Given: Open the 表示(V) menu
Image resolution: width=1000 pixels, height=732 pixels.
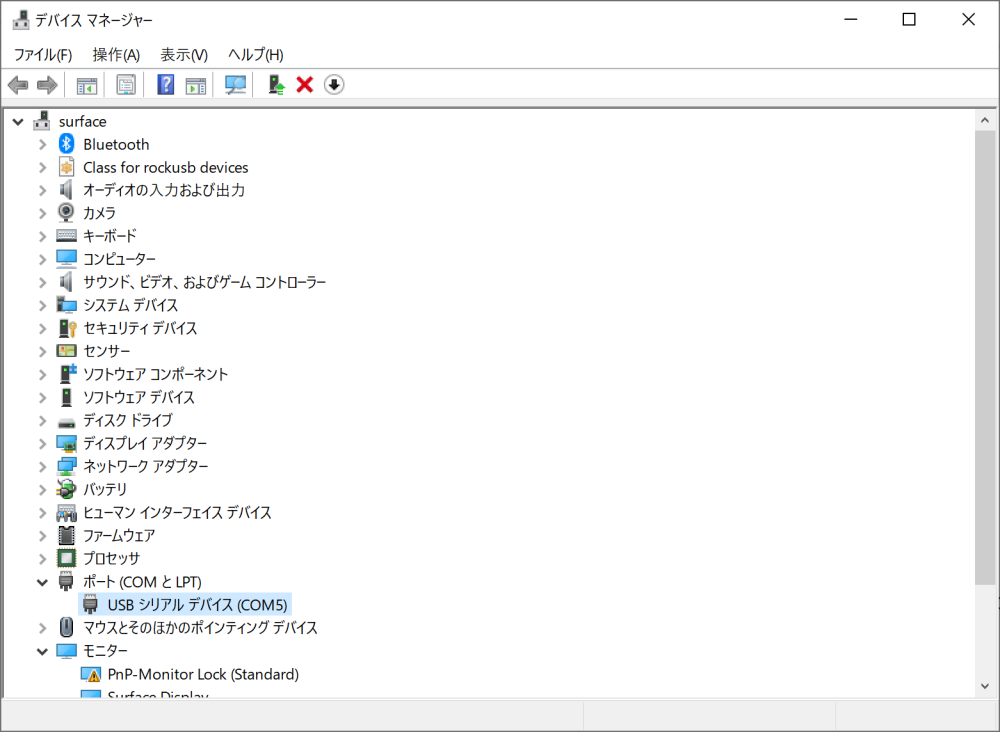Looking at the screenshot, I should pyautogui.click(x=182, y=55).
